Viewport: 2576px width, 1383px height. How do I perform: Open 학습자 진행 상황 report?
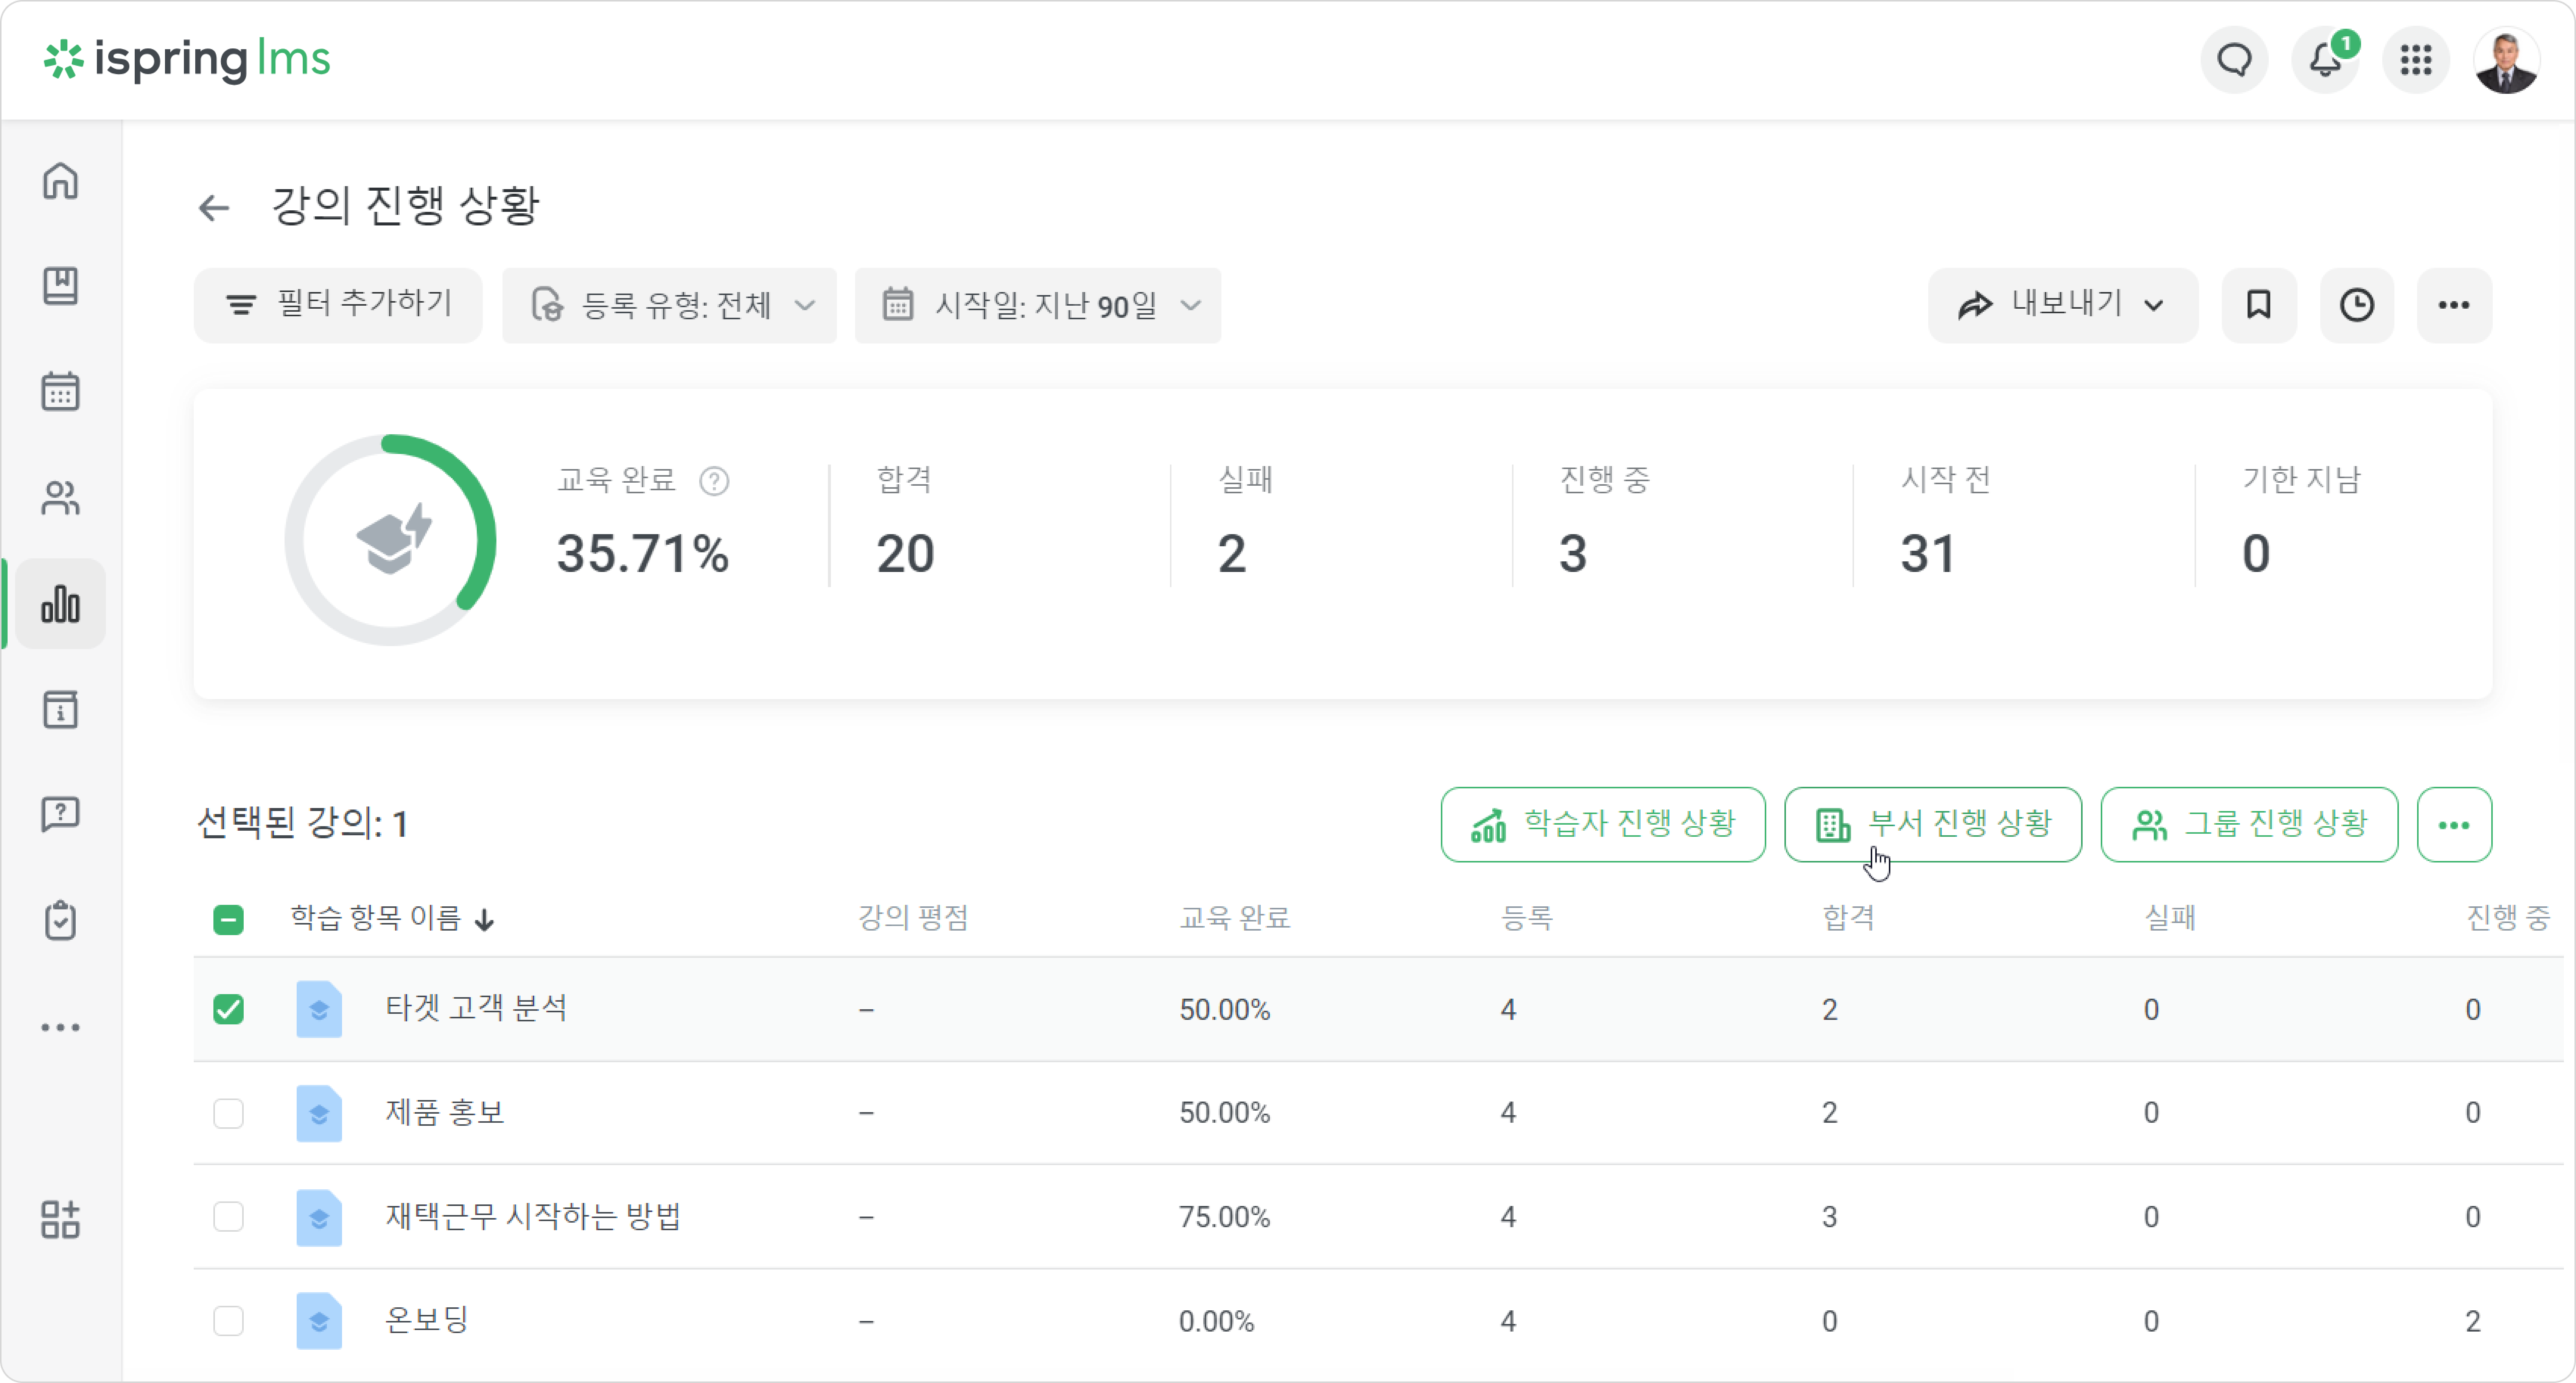coord(1603,825)
